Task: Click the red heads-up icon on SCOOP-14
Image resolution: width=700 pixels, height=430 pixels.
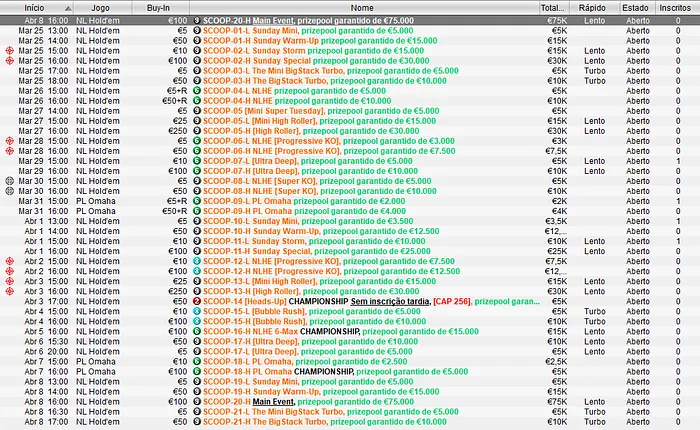Action: click(197, 301)
